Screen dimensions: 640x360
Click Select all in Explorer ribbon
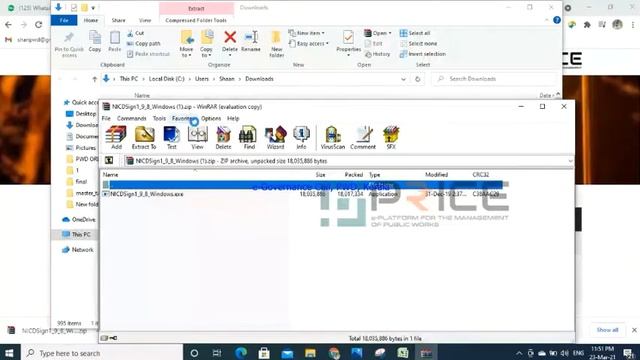[x=415, y=33]
